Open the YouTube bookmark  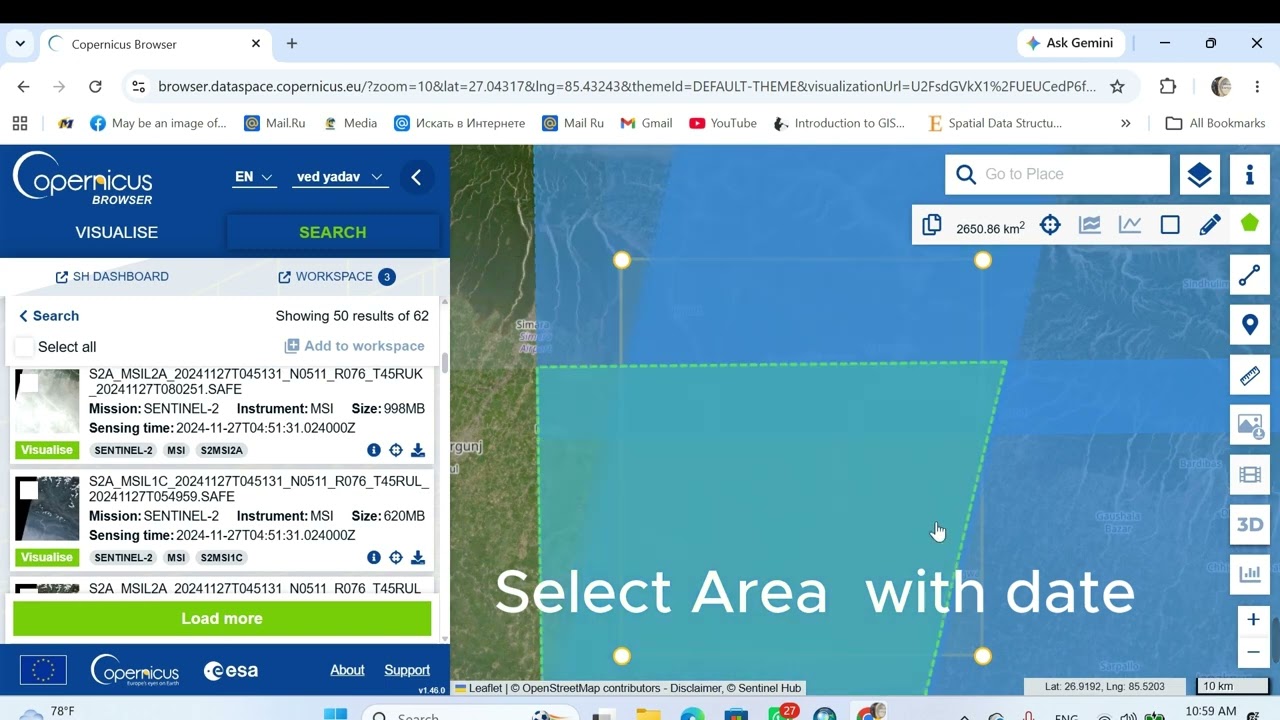723,123
